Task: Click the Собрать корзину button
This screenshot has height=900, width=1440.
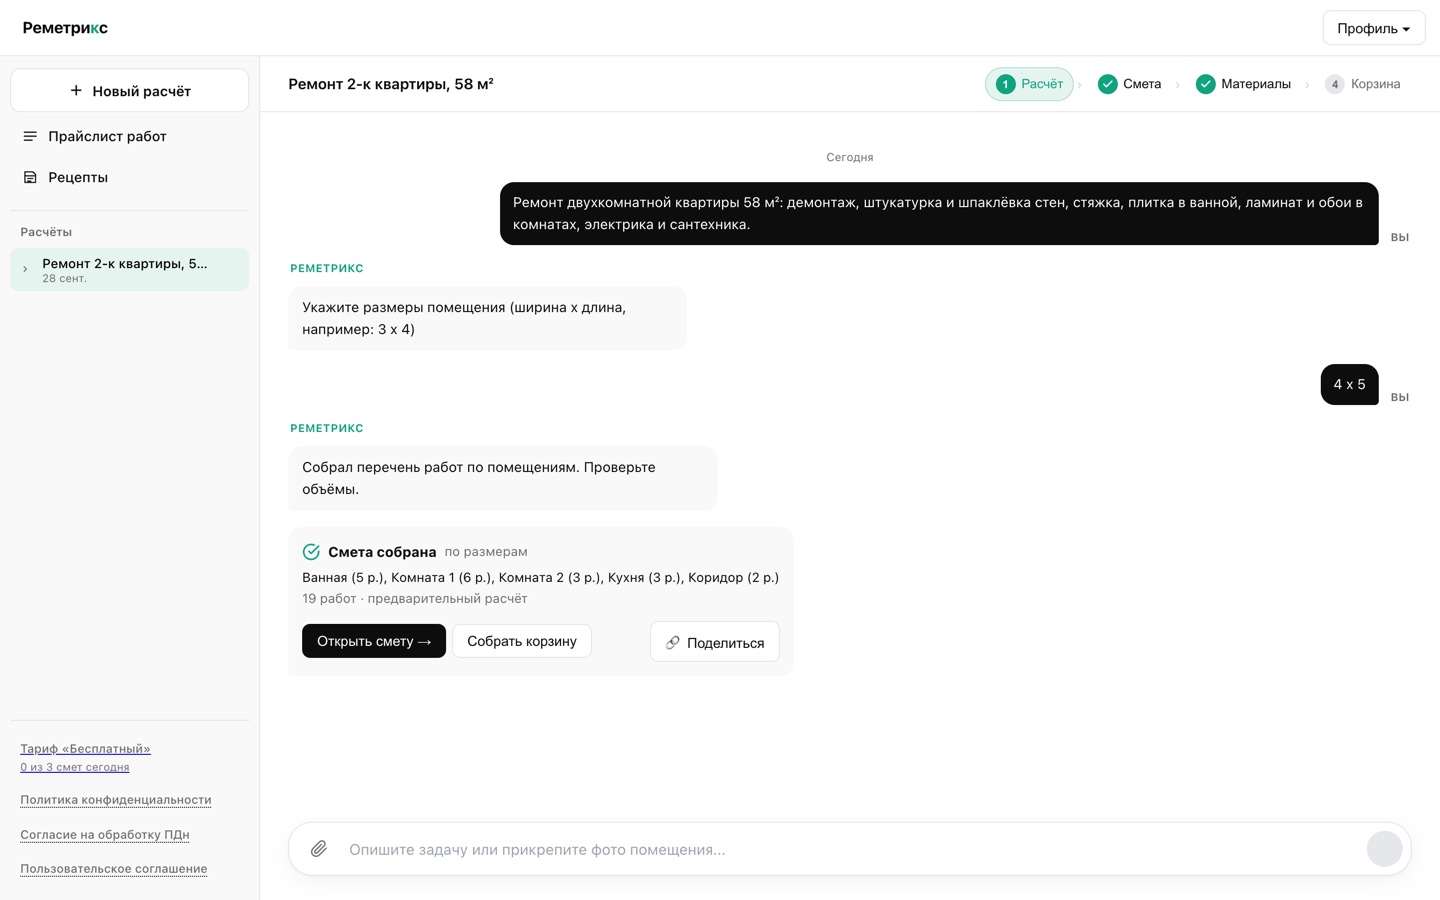Action: pyautogui.click(x=522, y=641)
